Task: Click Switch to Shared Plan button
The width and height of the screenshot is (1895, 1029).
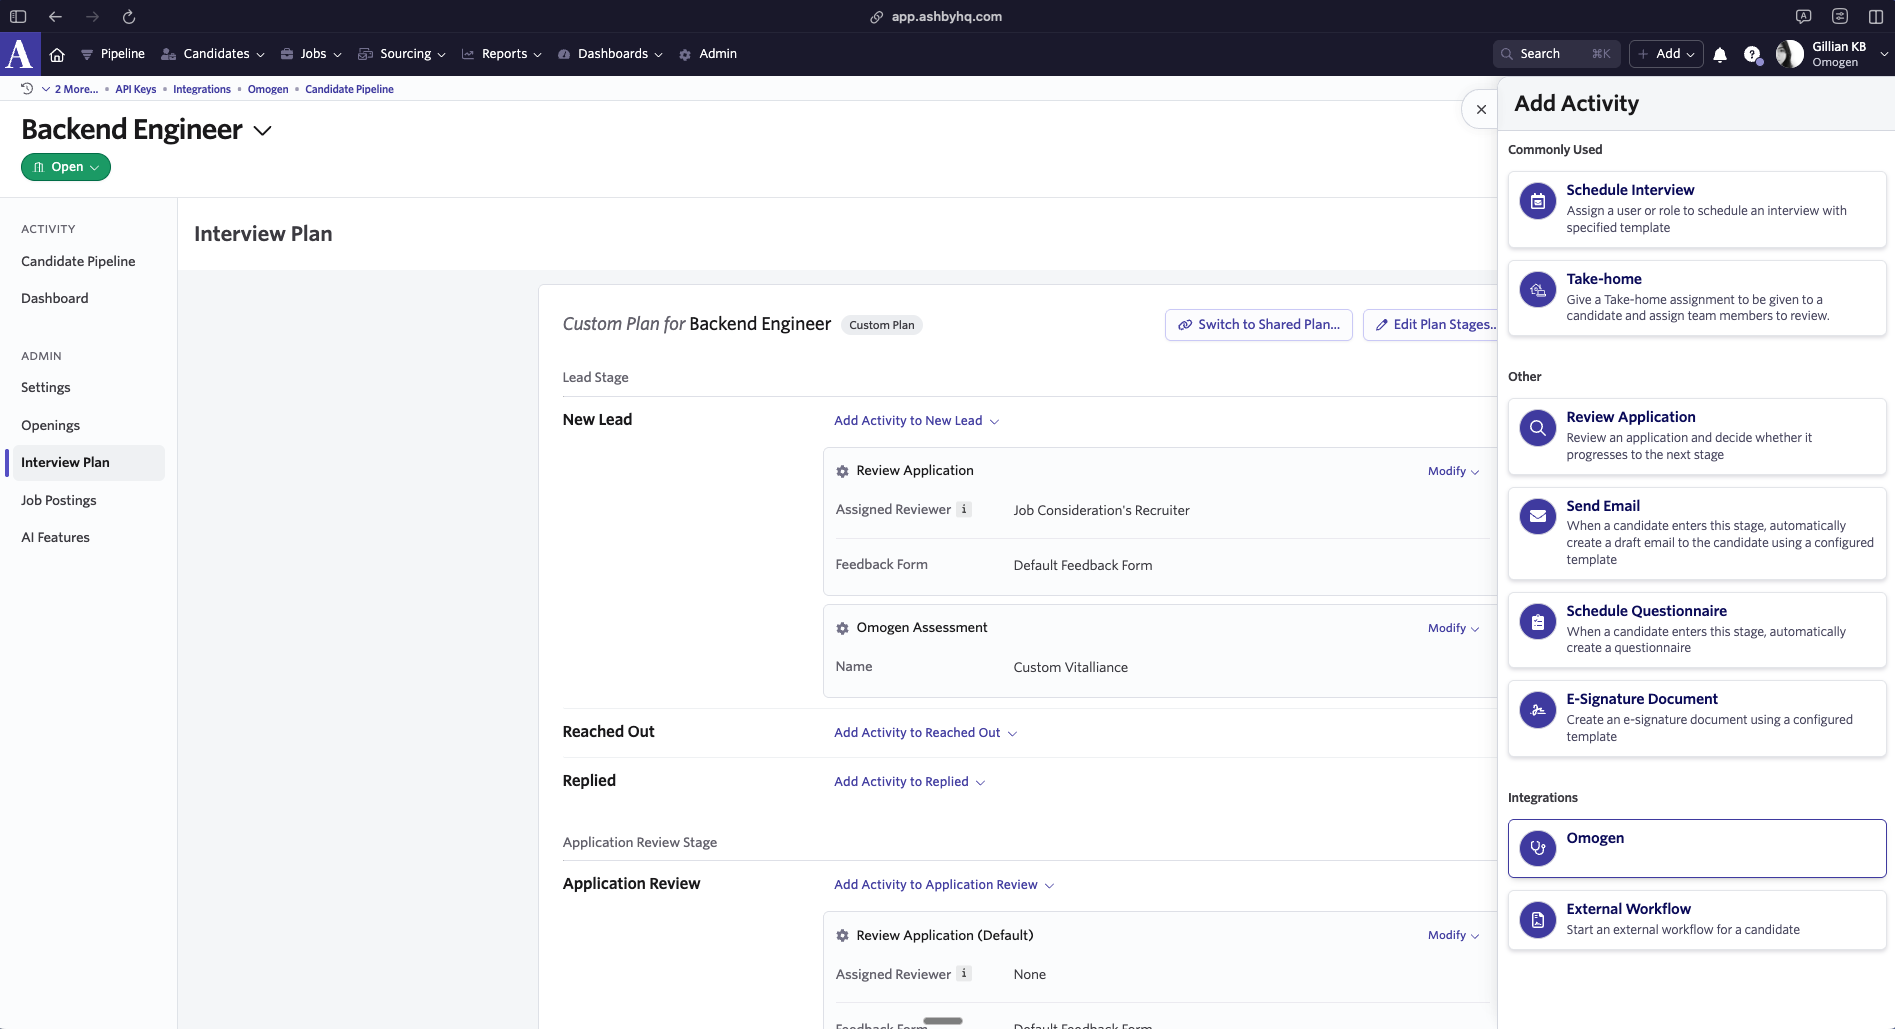Action: (x=1258, y=325)
